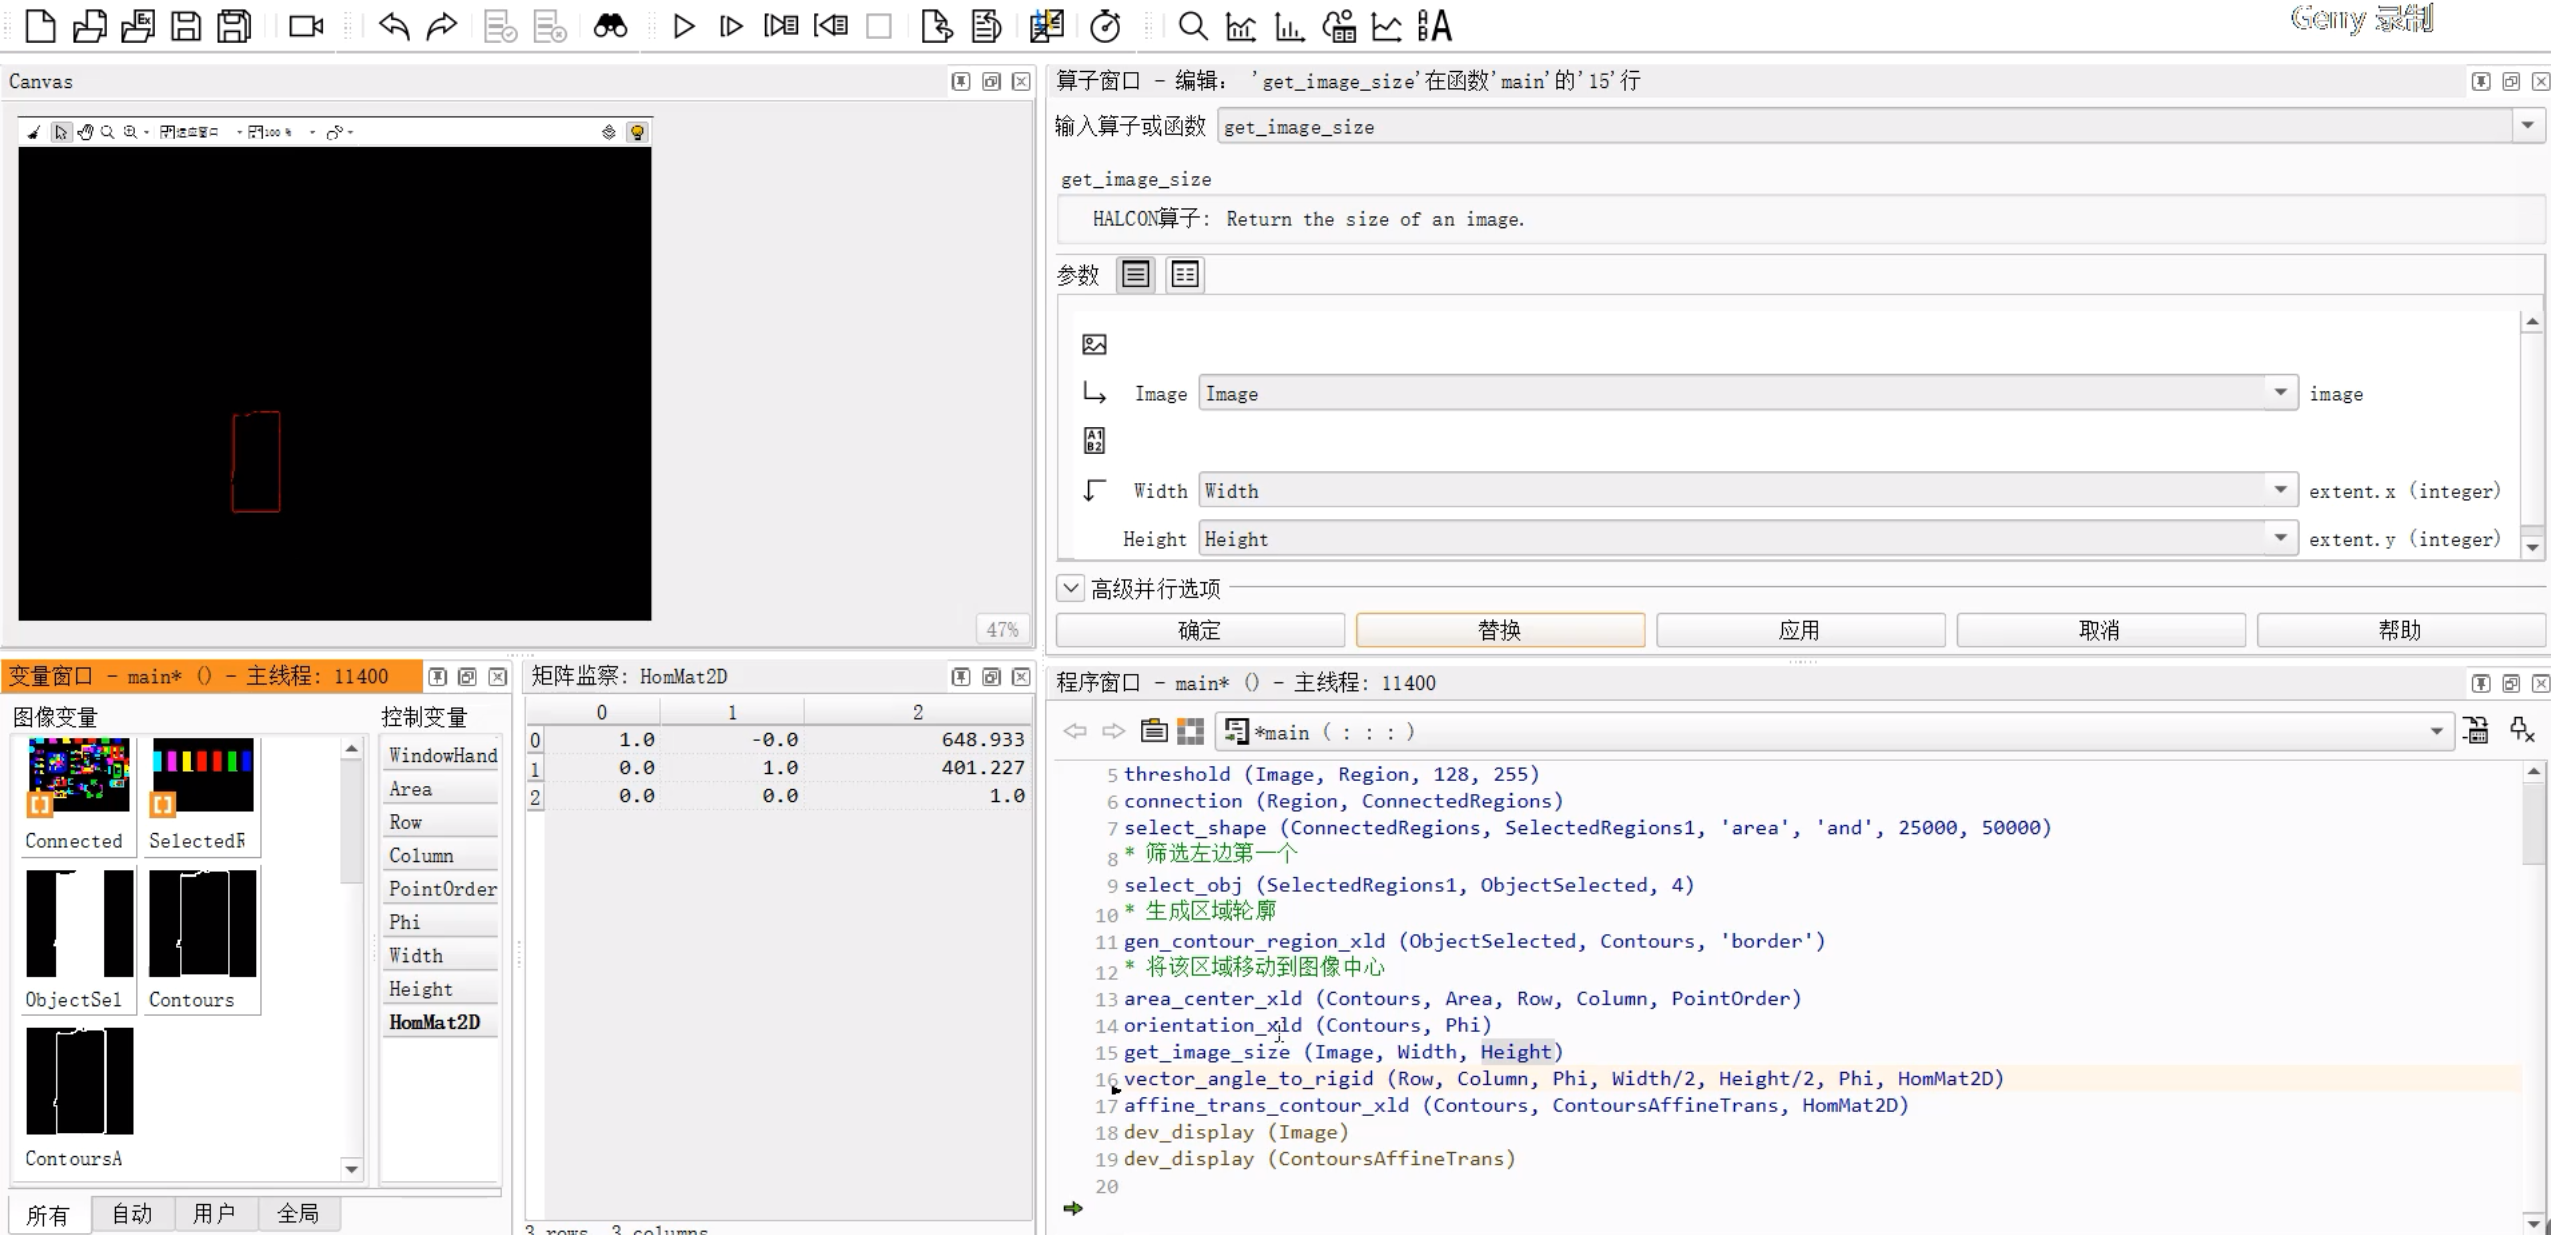Click the 替换 button
The height and width of the screenshot is (1235, 2551).
click(1499, 630)
